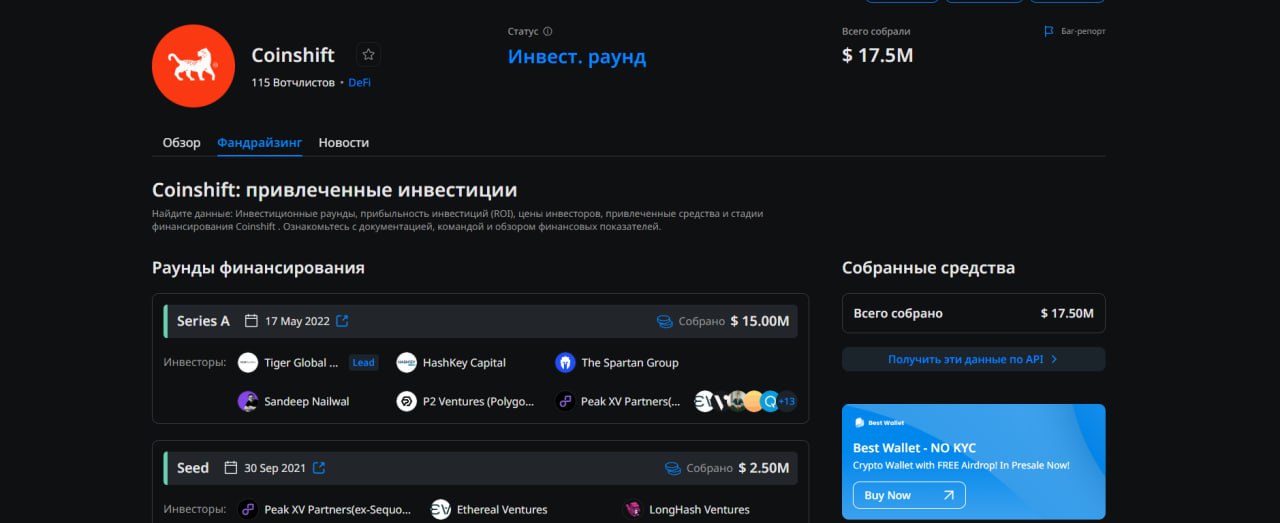Screen dimensions: 1280x523
Task: Expand the +13 more investors list
Action: [787, 401]
